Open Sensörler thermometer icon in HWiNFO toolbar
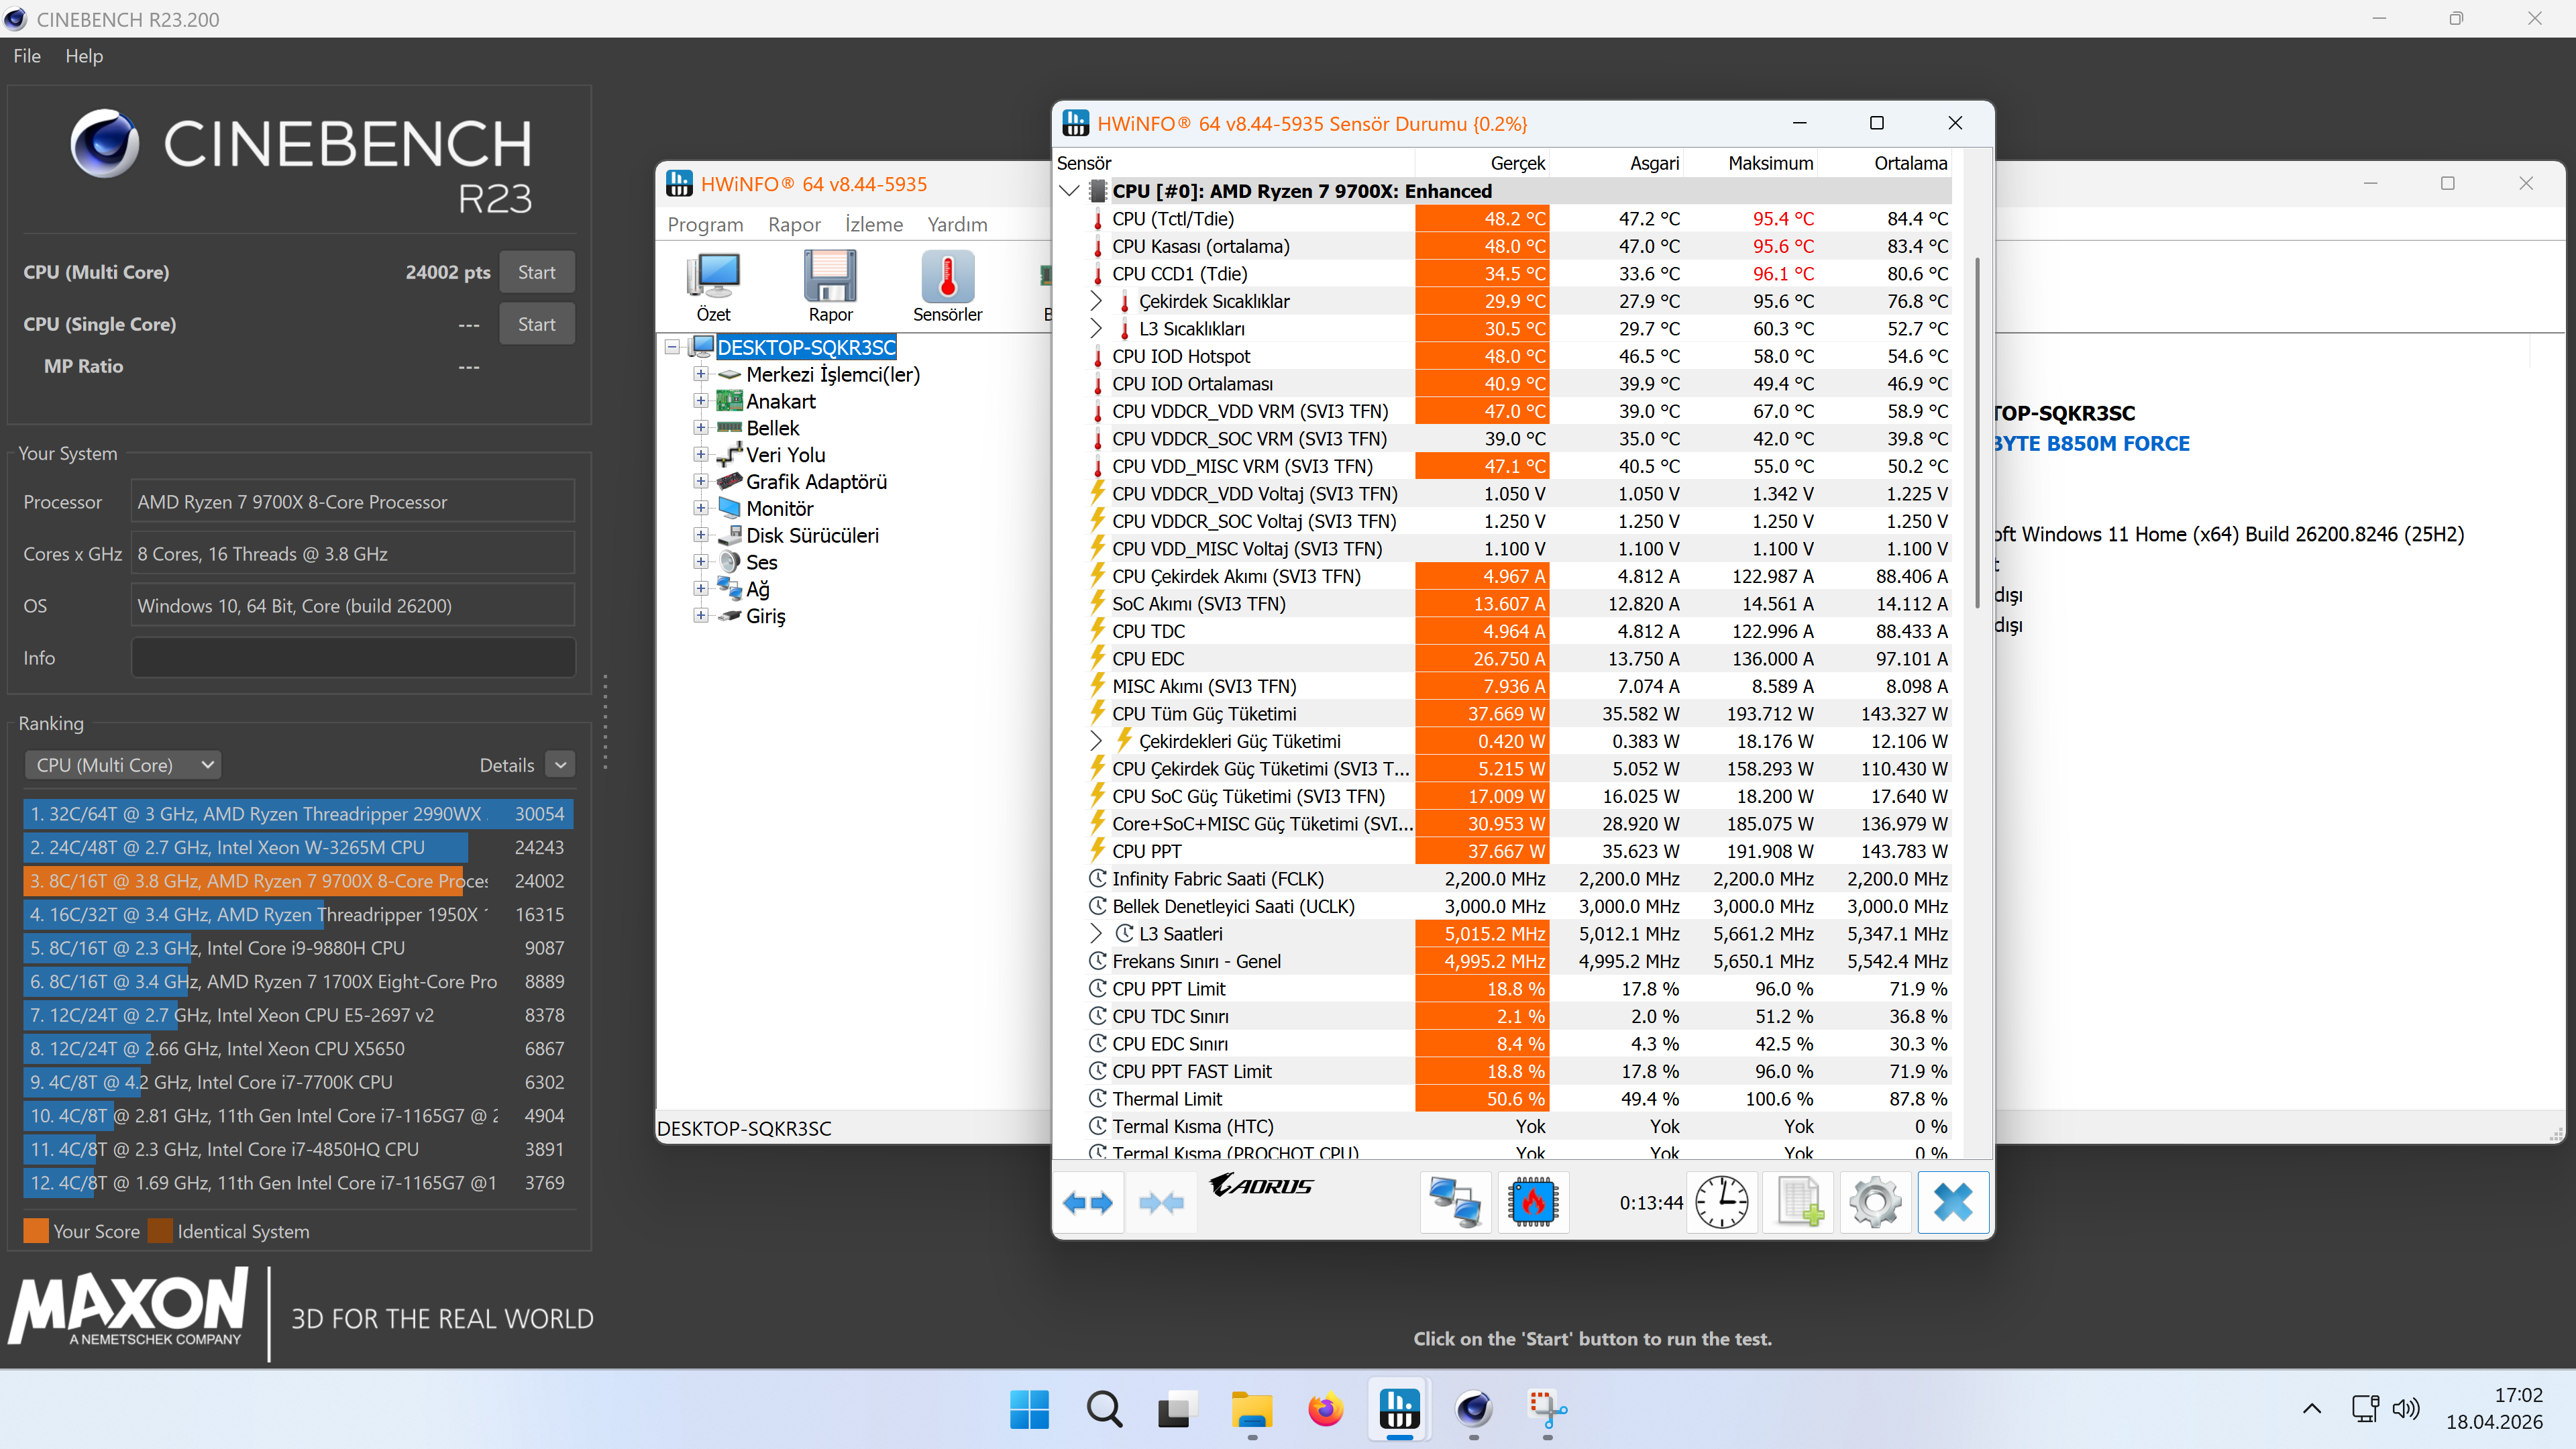The image size is (2576, 1449). 947,287
